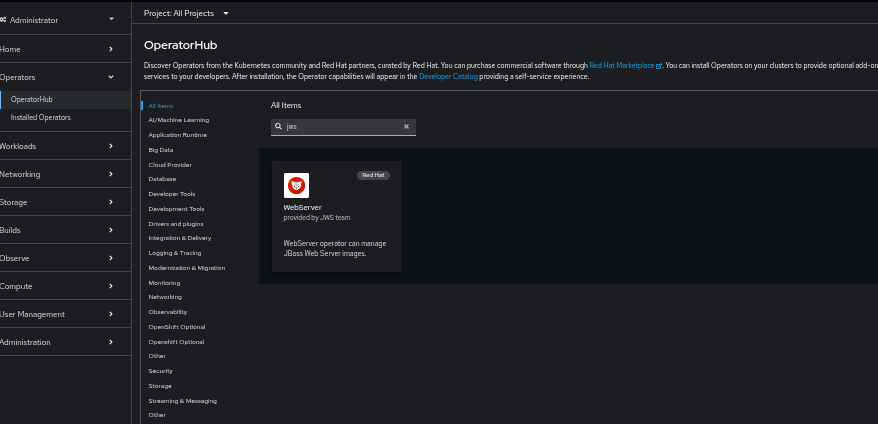Follow the Red Hat Marketplace link

(622, 66)
